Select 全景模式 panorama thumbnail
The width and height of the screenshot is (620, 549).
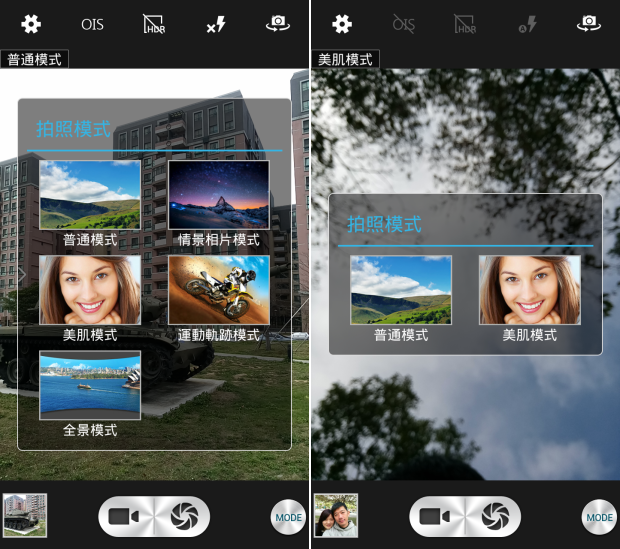tap(90, 385)
